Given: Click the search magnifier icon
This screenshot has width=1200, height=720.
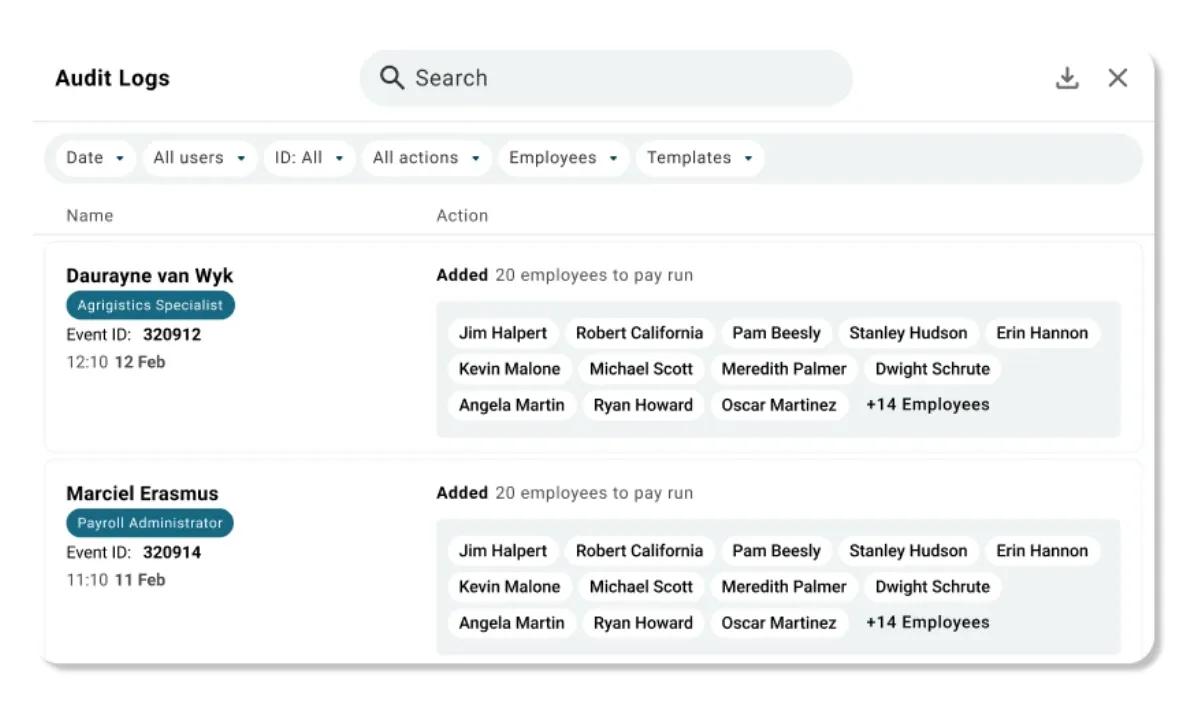Looking at the screenshot, I should point(391,77).
